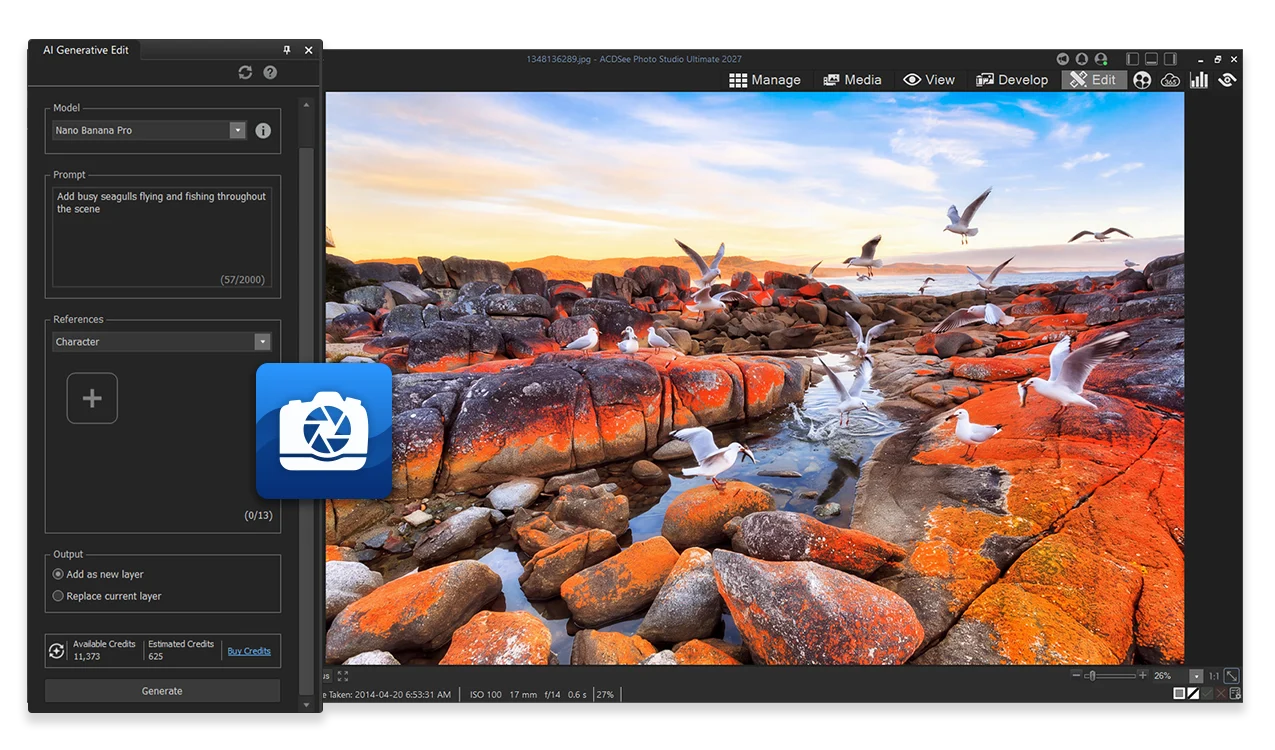
Task: Open the film reel mode icon
Action: [1142, 80]
